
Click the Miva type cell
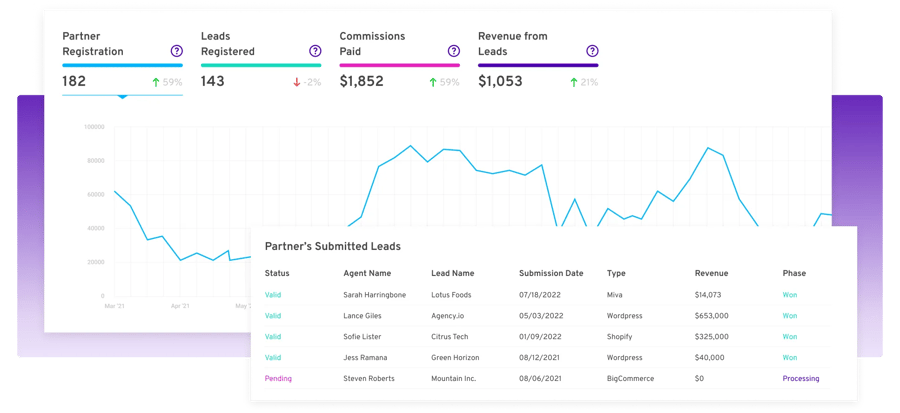[x=614, y=295]
